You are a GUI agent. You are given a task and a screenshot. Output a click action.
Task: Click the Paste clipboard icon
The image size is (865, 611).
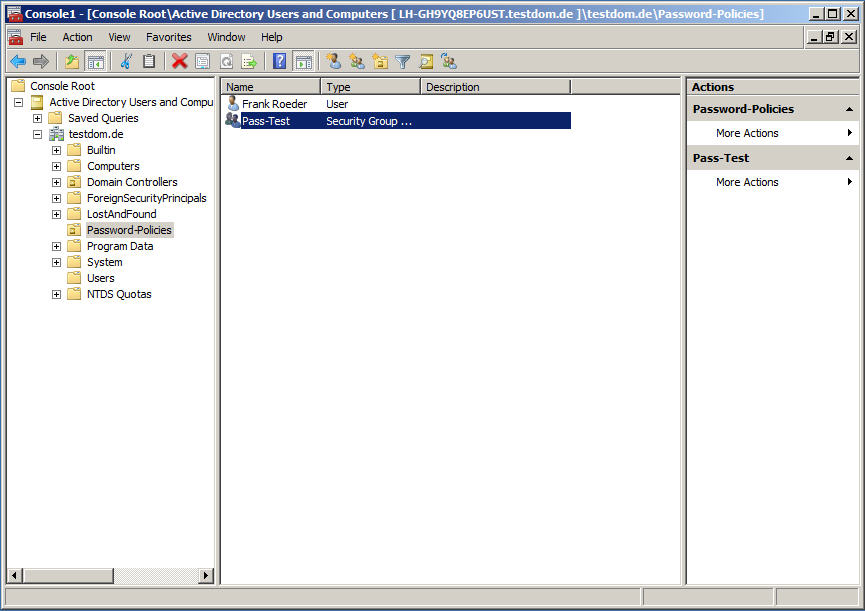[149, 61]
